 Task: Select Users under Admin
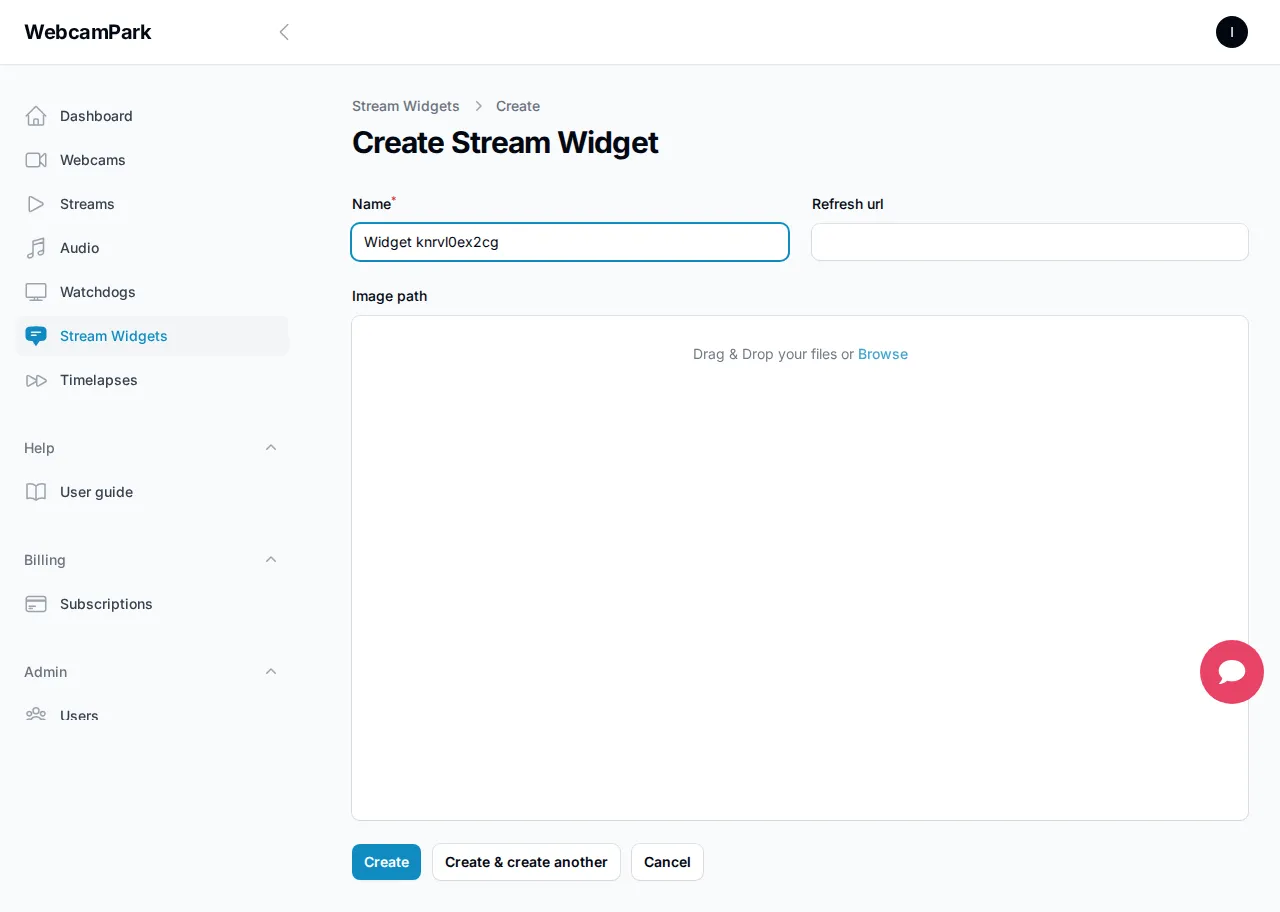79,716
